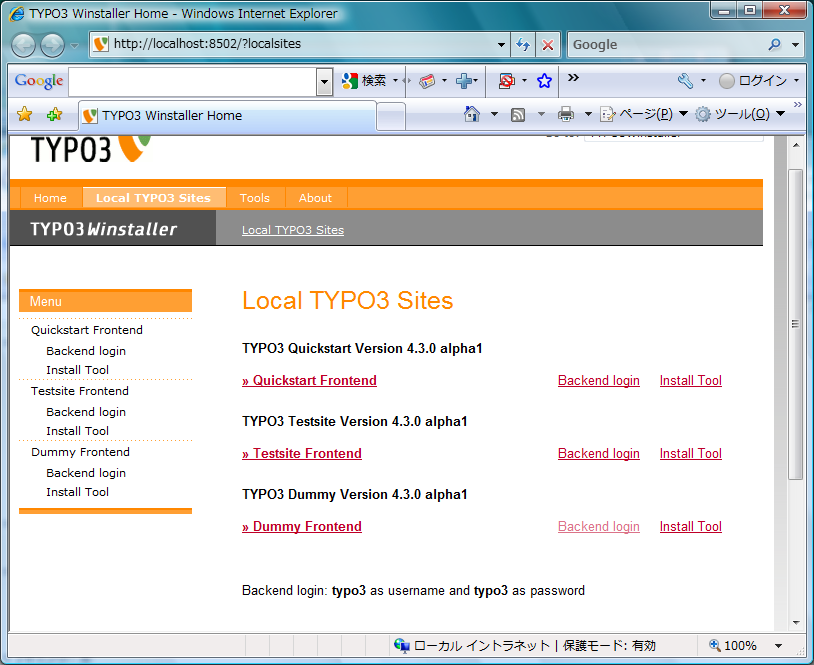Open the Favorites Center star icon
814x665 pixels.
click(25, 115)
